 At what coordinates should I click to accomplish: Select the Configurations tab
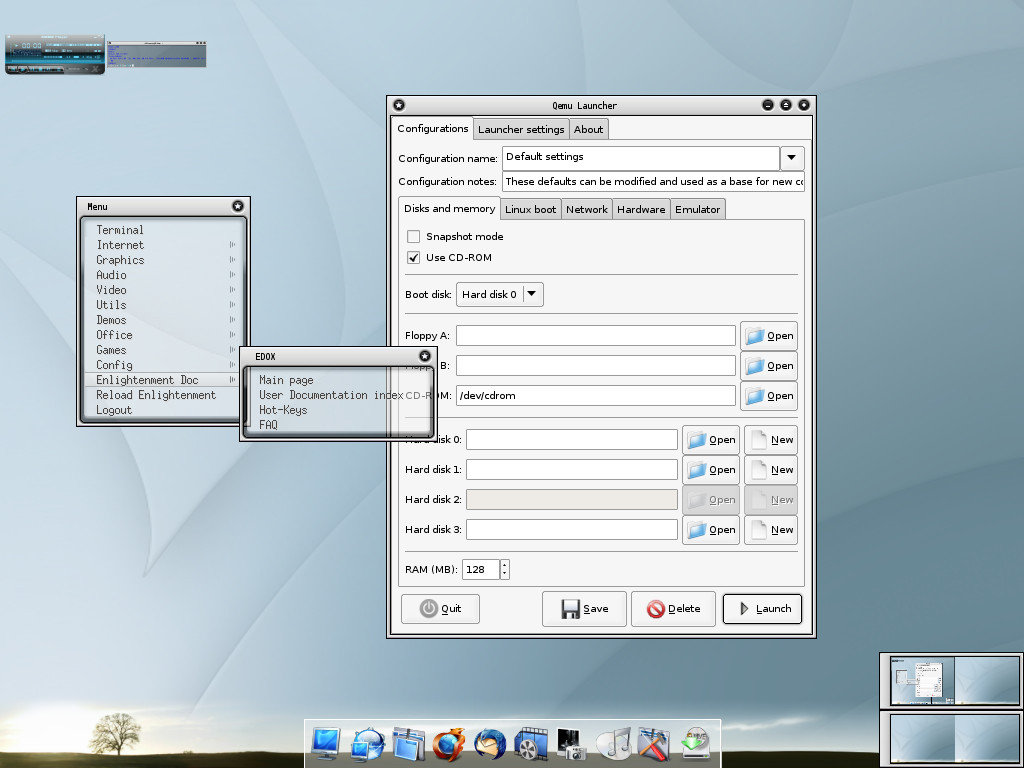click(432, 129)
